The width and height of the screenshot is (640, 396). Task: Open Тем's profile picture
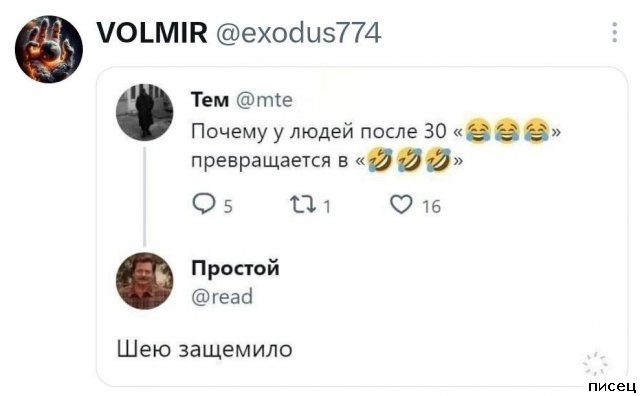click(x=144, y=112)
